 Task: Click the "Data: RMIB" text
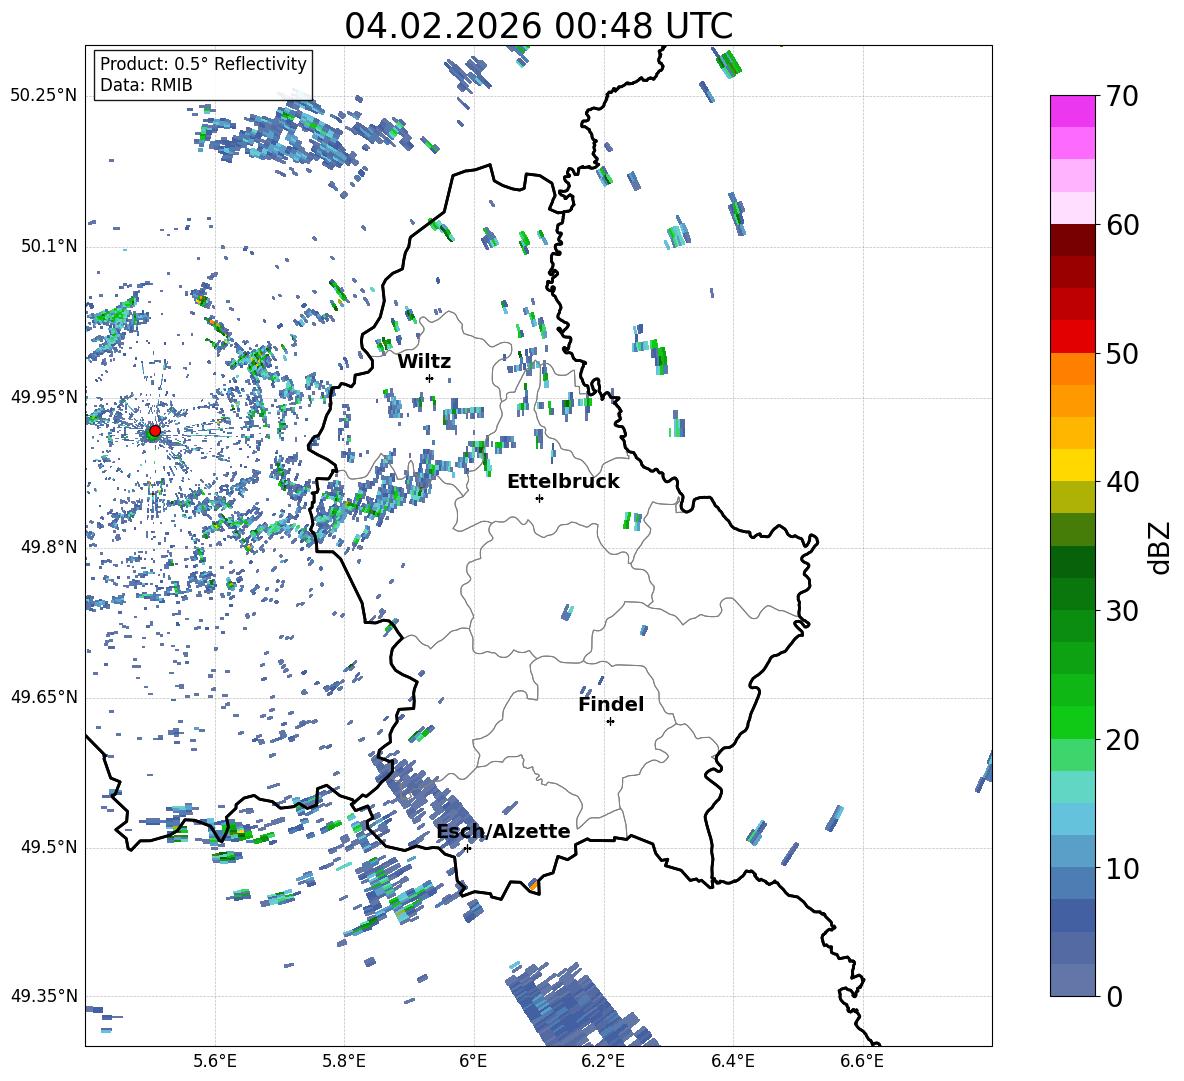click(x=146, y=85)
